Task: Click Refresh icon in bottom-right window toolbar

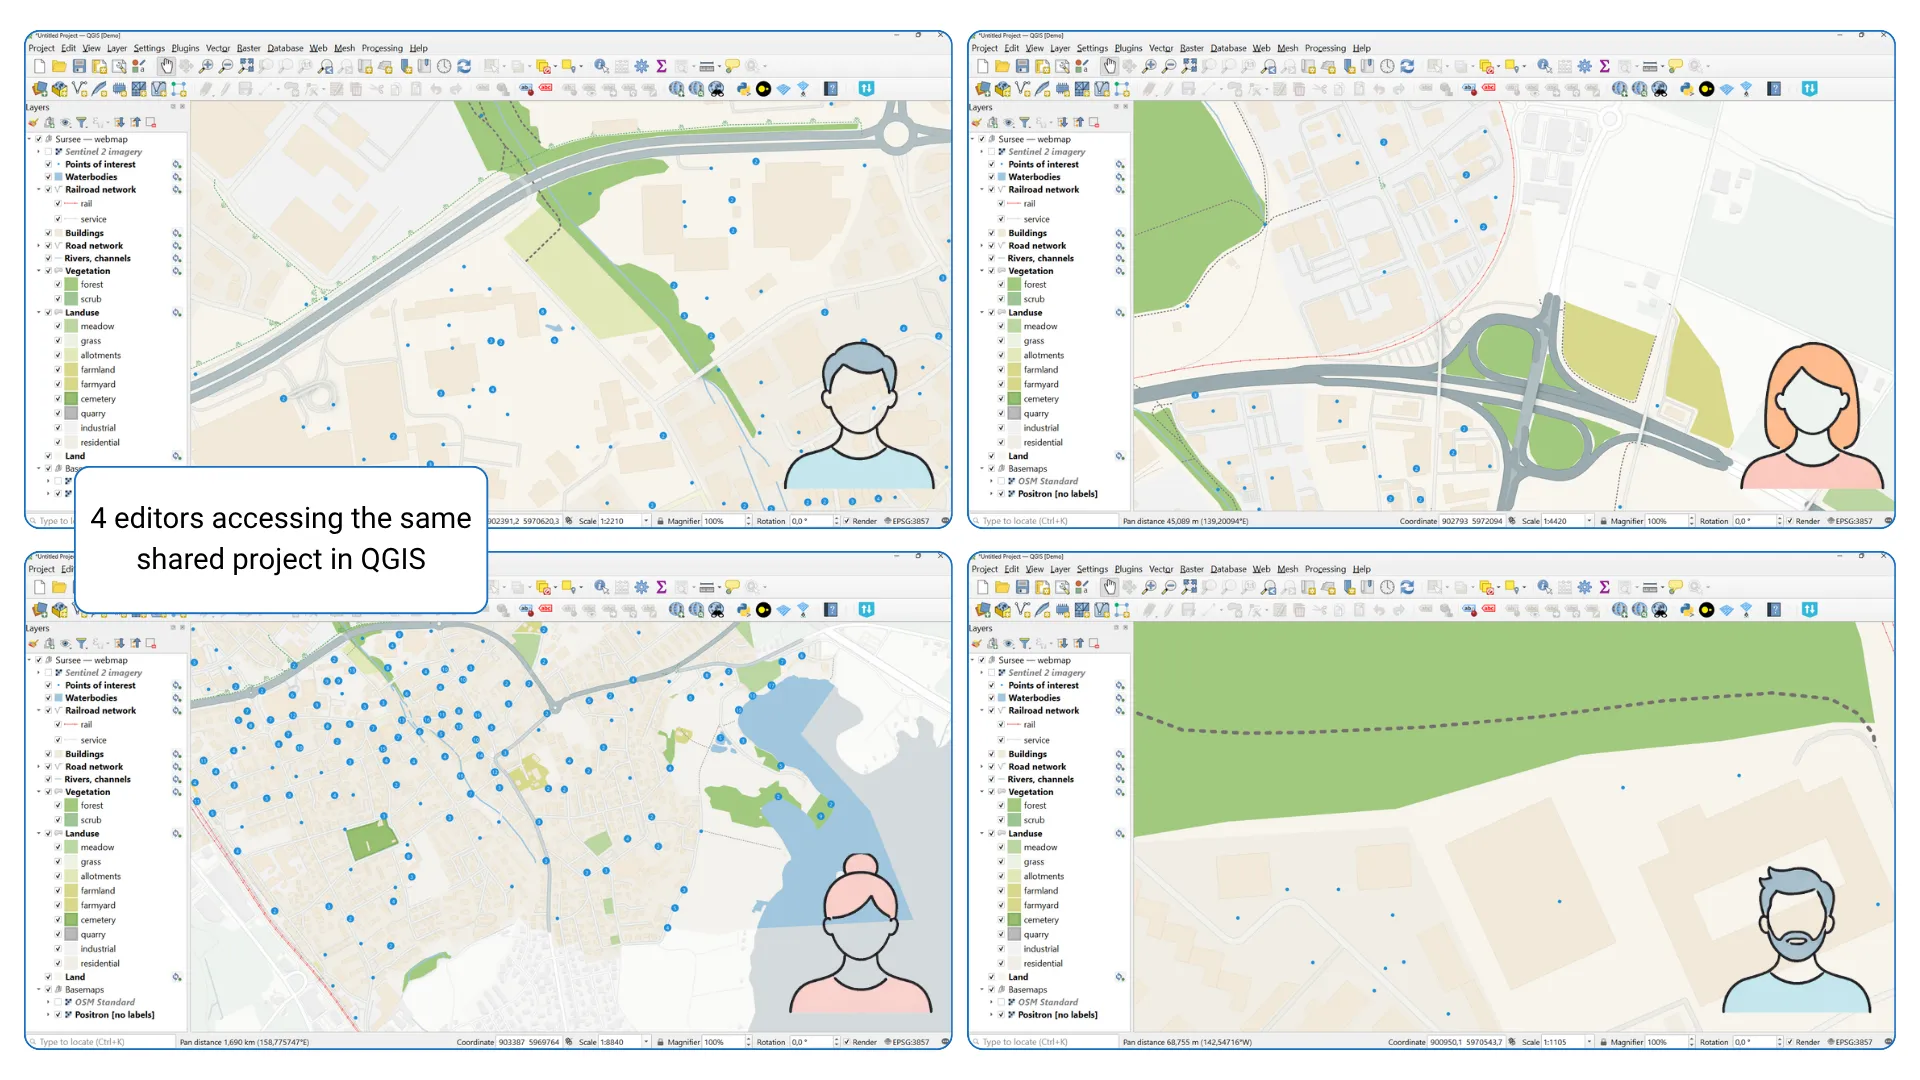Action: point(1407,587)
